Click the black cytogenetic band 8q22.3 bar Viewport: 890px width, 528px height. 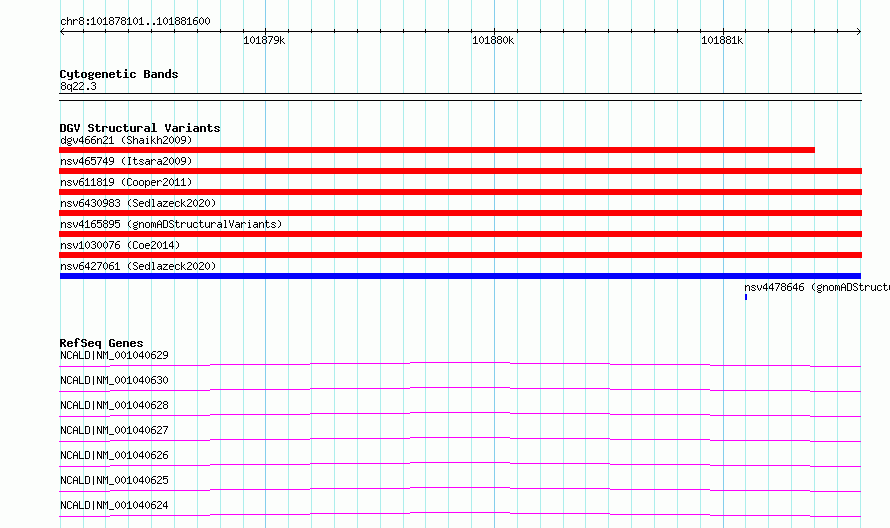[460, 97]
